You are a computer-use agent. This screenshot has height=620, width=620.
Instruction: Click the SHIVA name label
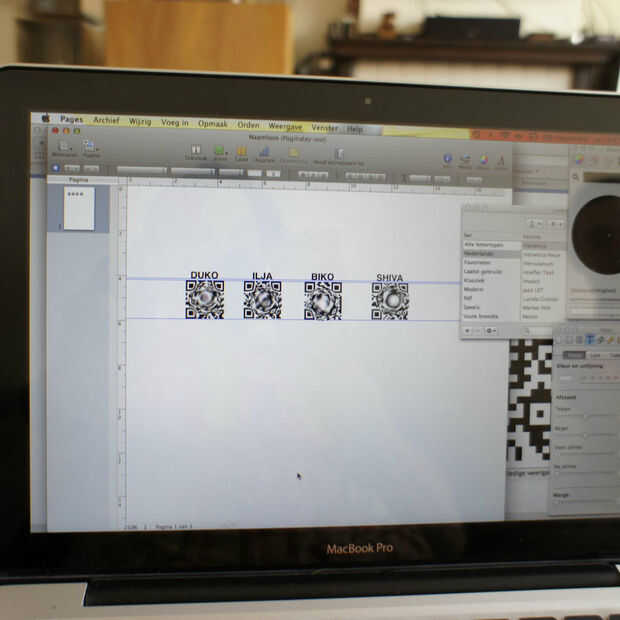(x=389, y=278)
